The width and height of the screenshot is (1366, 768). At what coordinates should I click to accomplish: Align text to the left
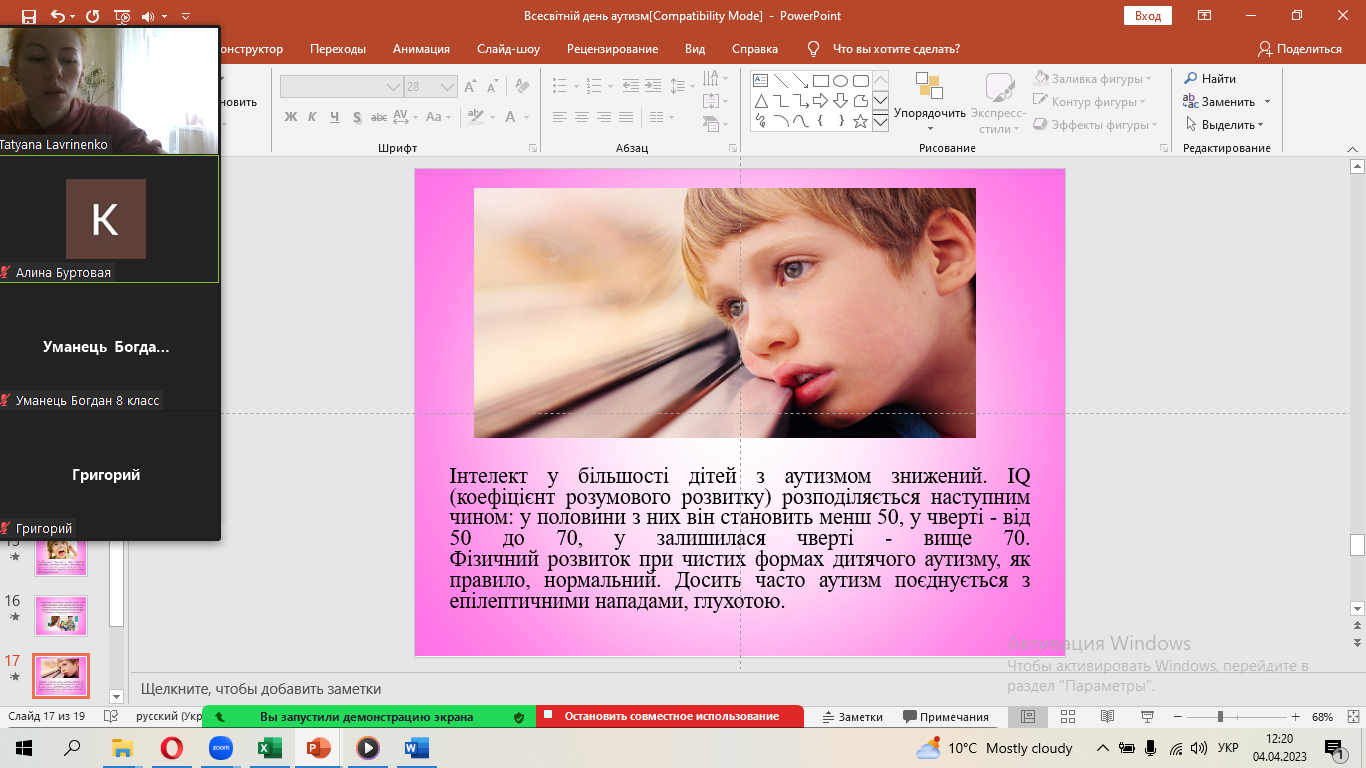pos(560,117)
